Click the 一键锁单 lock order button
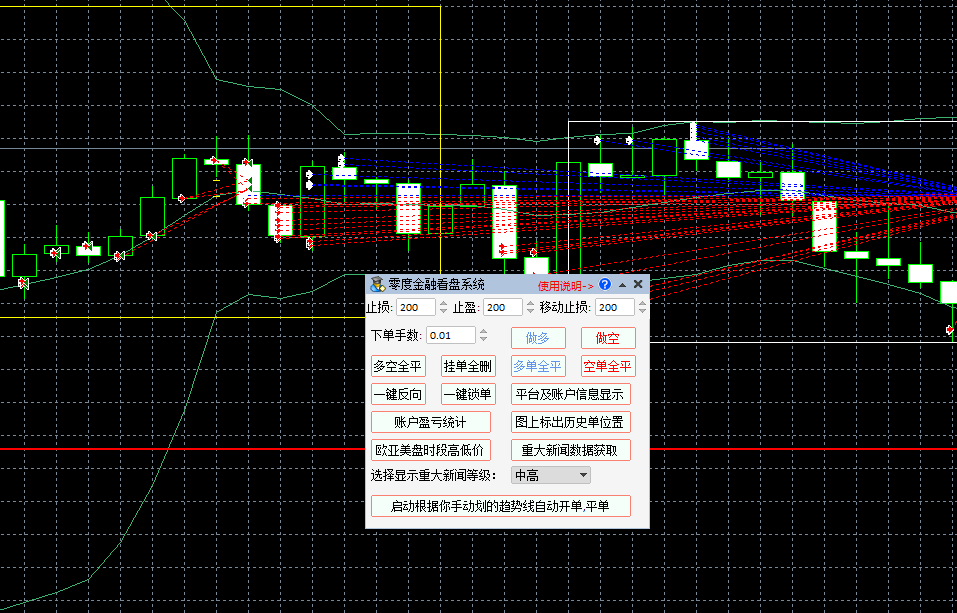Viewport: 957px width, 613px height. 468,394
